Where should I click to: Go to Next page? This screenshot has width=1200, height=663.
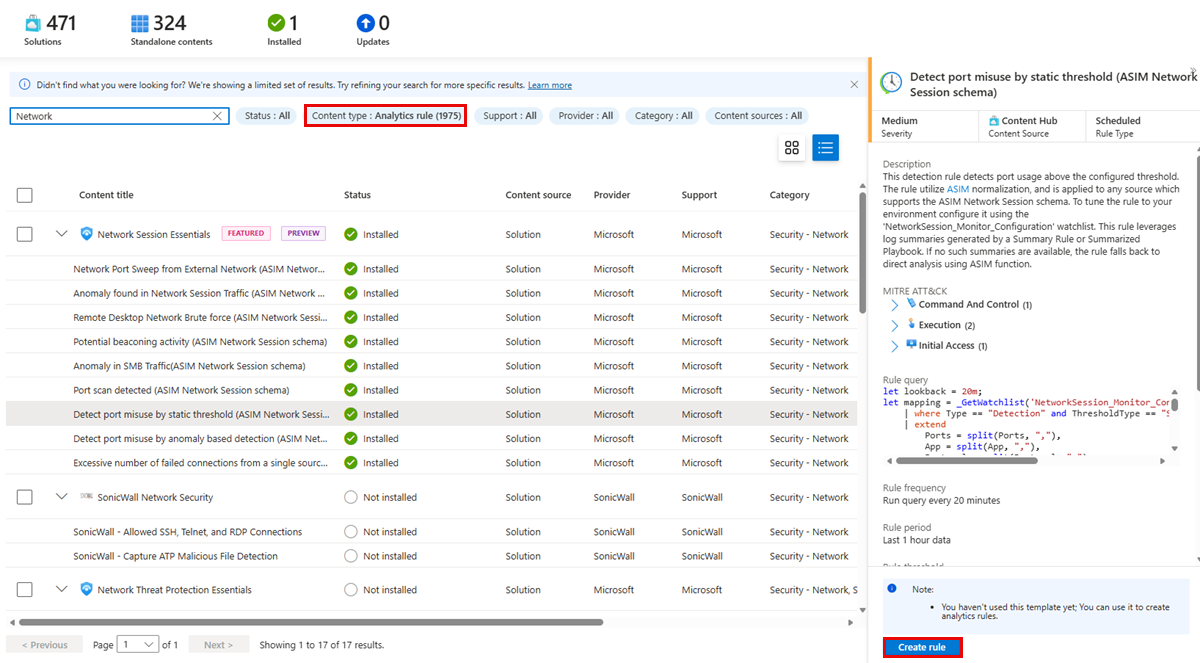pyautogui.click(x=218, y=645)
